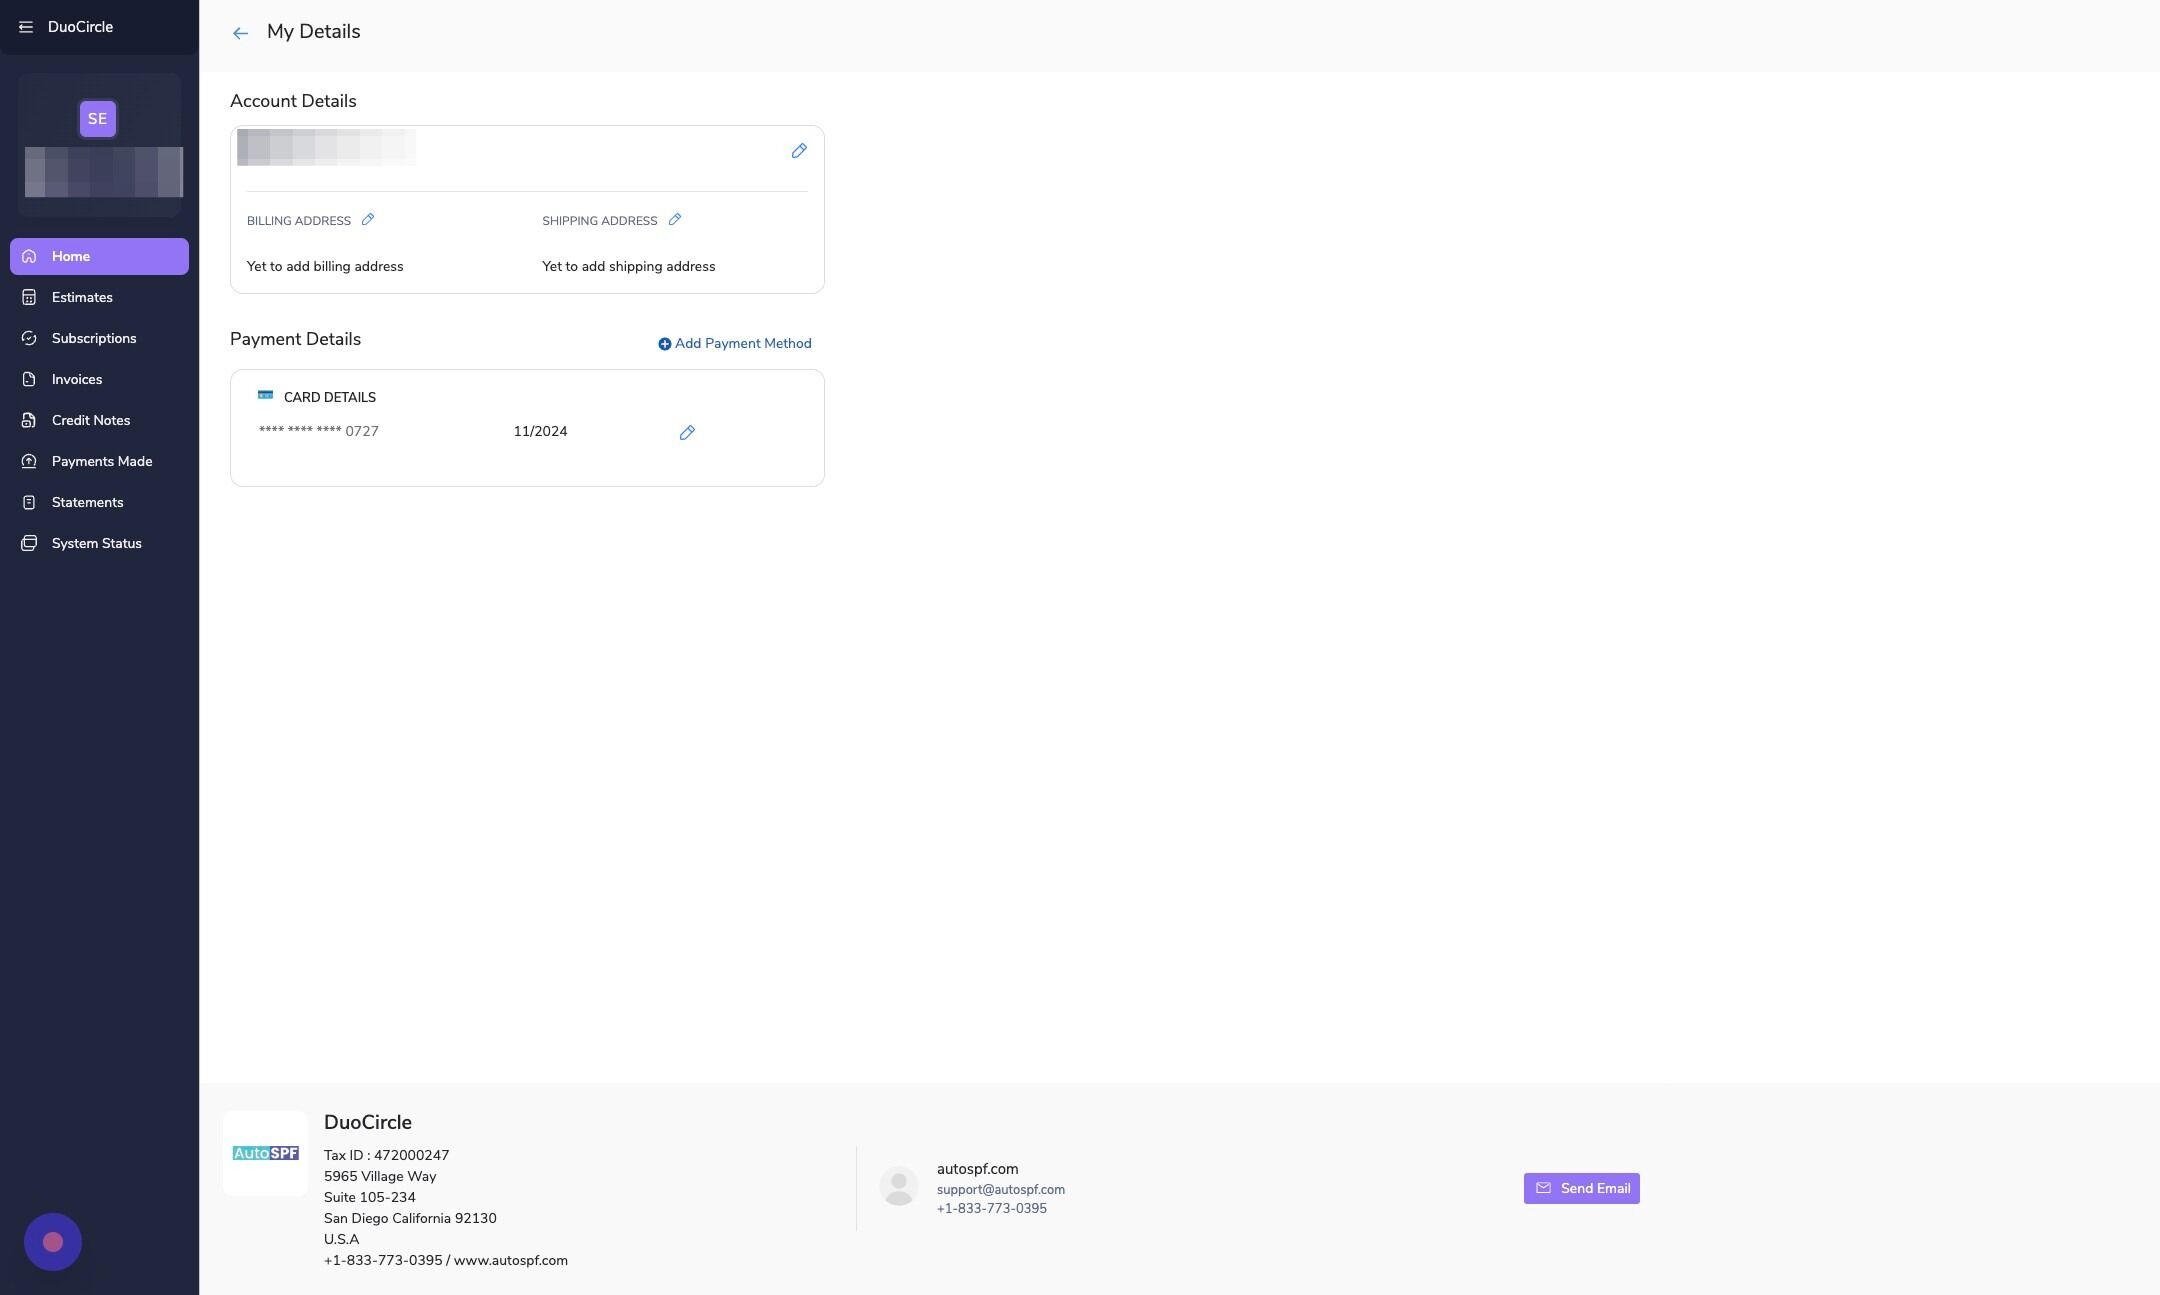The height and width of the screenshot is (1295, 2160).
Task: View Statements from the sidebar
Action: pyautogui.click(x=87, y=502)
